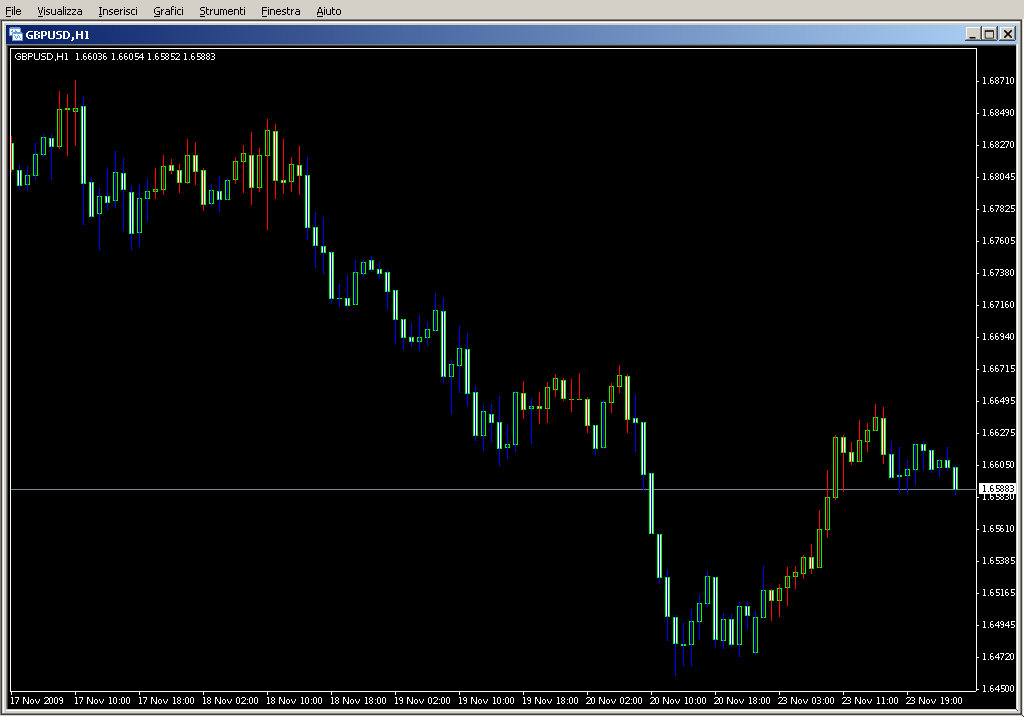Open the Aiuto help menu
The image size is (1024, 717).
coord(328,11)
